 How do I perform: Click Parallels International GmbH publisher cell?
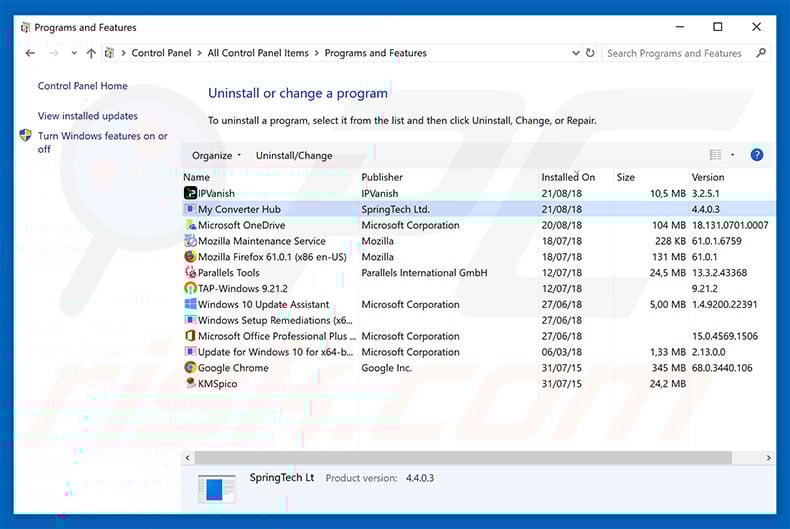pos(424,273)
